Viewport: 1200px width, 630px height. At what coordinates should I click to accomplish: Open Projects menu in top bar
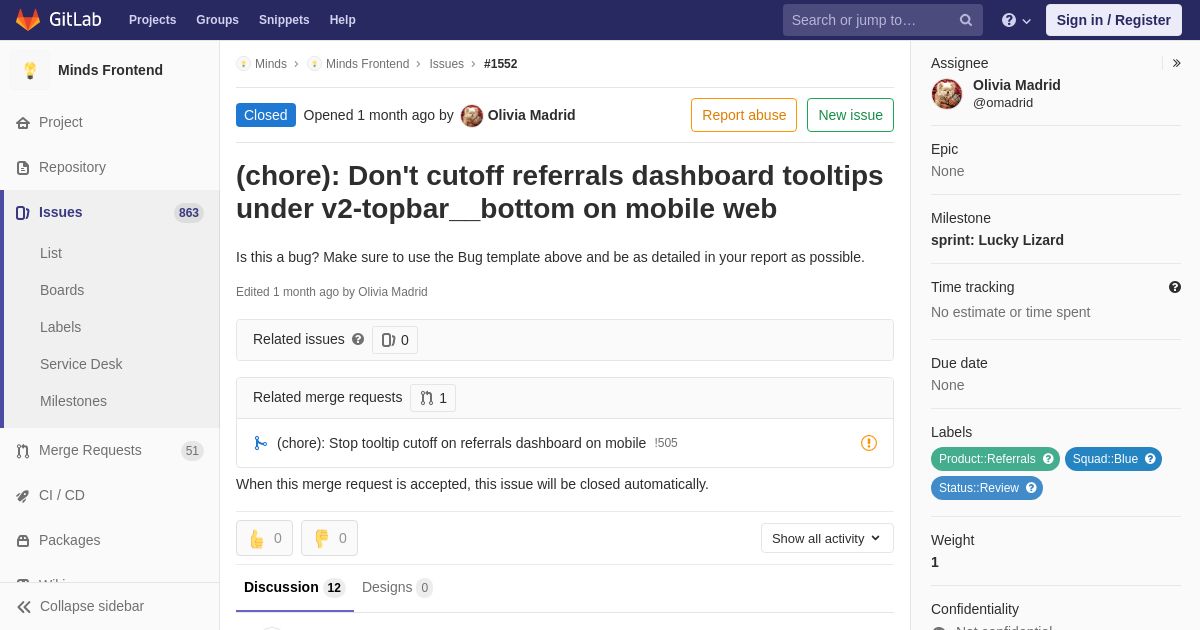(x=152, y=20)
